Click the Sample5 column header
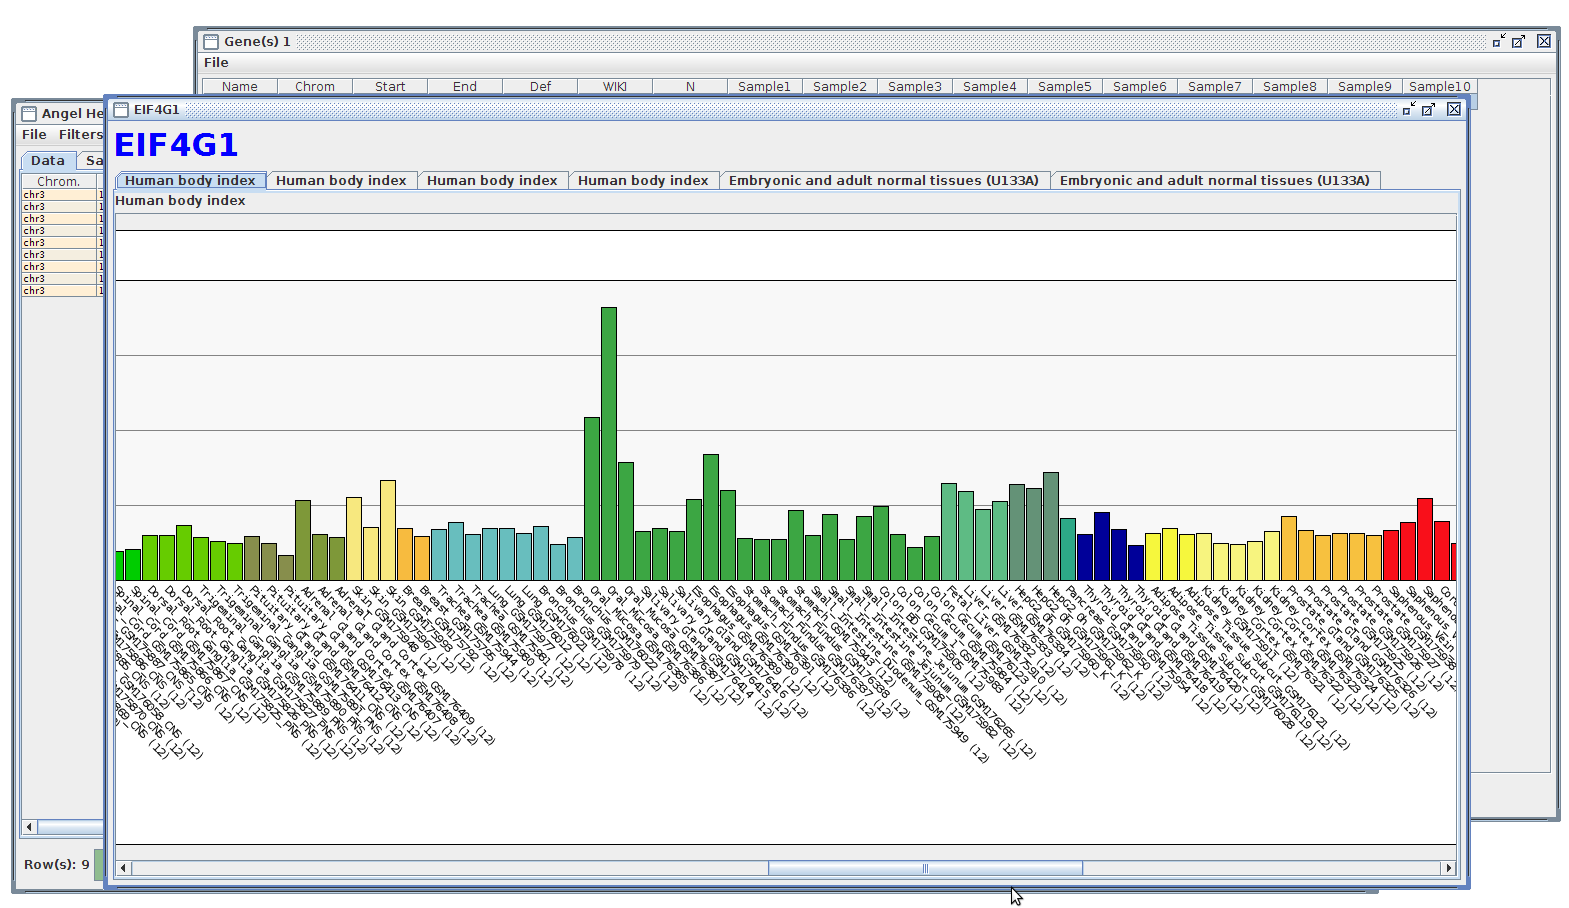The image size is (1569, 908). coord(1064,87)
